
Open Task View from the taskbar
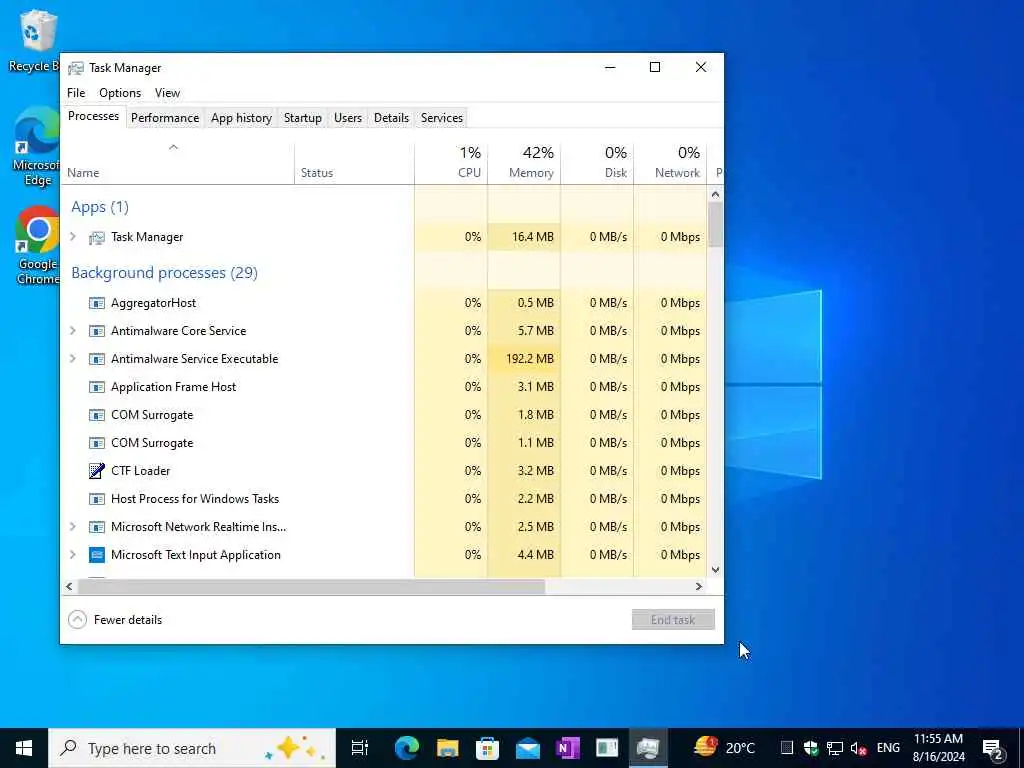359,748
